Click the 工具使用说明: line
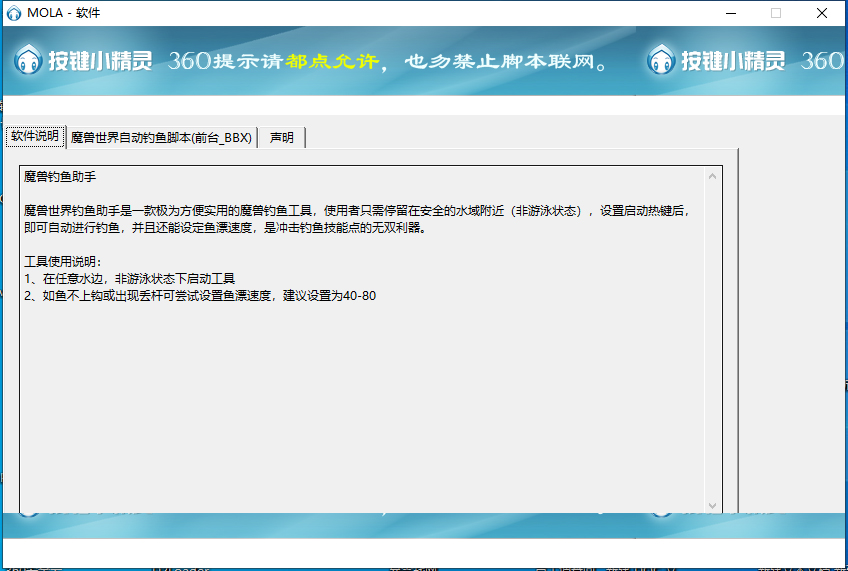This screenshot has height=571, width=848. pyautogui.click(x=63, y=262)
